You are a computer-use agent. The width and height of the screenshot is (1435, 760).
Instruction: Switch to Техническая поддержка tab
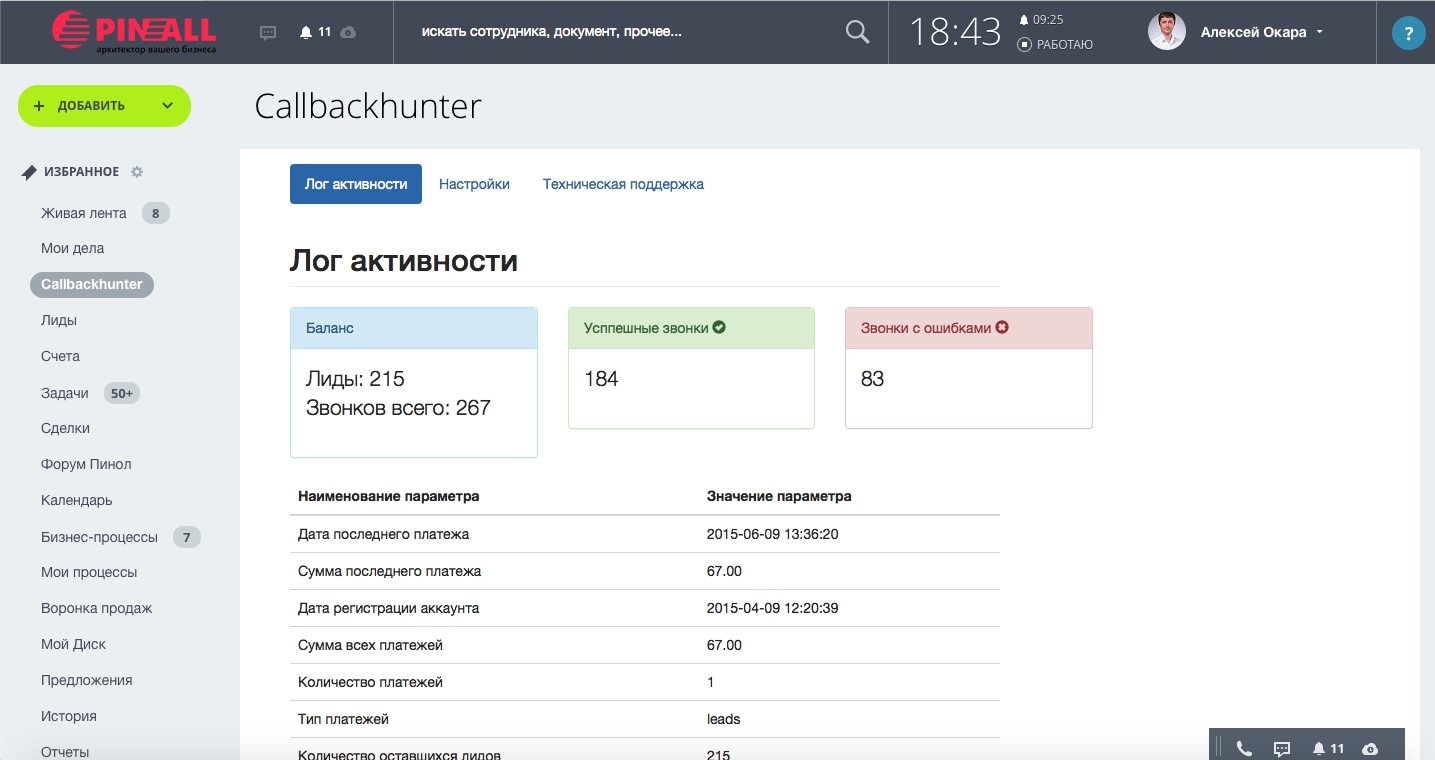623,184
